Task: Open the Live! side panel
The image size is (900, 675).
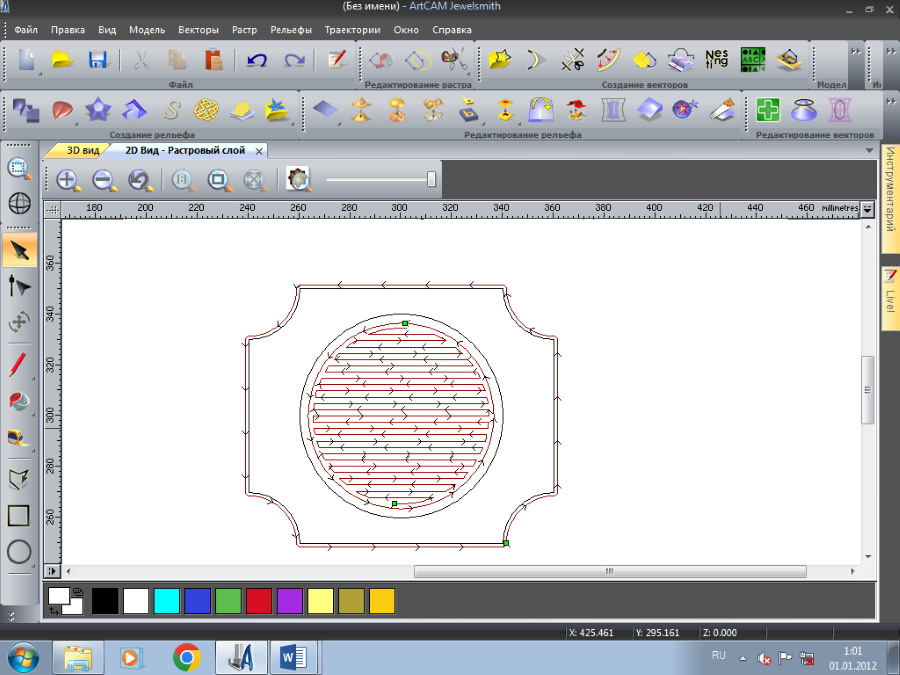Action: [x=888, y=297]
